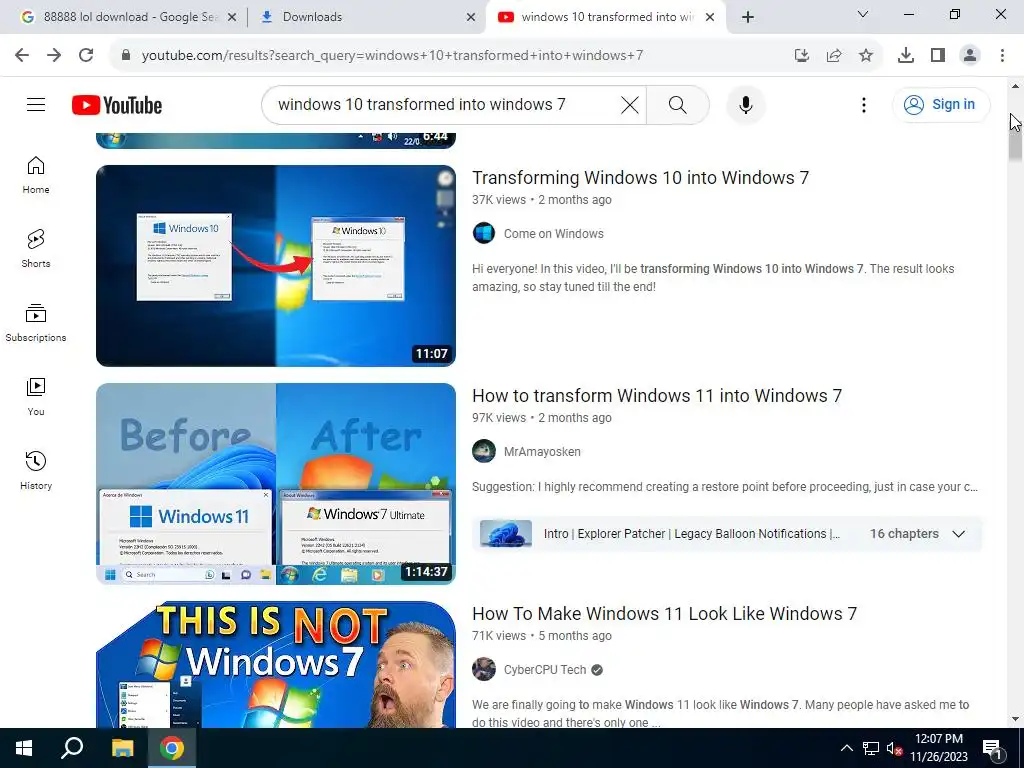Open How to transform Windows 11 title

[657, 396]
